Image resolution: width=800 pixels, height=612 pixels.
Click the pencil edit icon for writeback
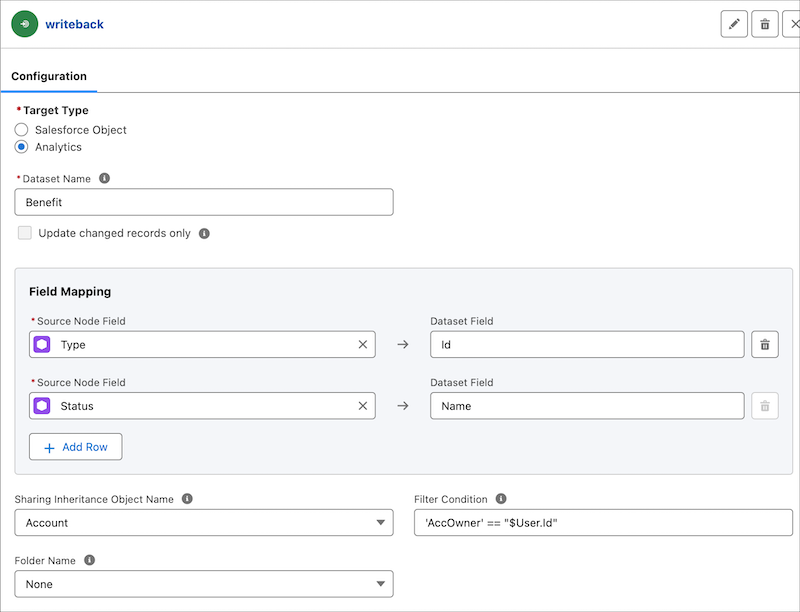click(734, 24)
